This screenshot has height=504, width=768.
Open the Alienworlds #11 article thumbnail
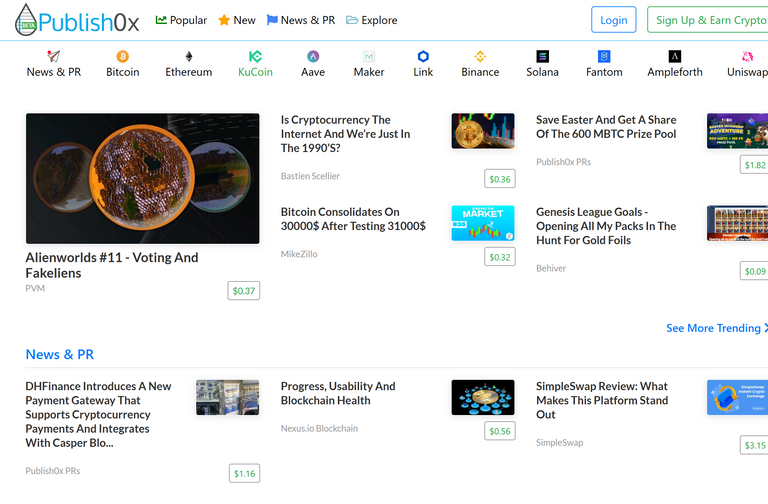pos(143,179)
